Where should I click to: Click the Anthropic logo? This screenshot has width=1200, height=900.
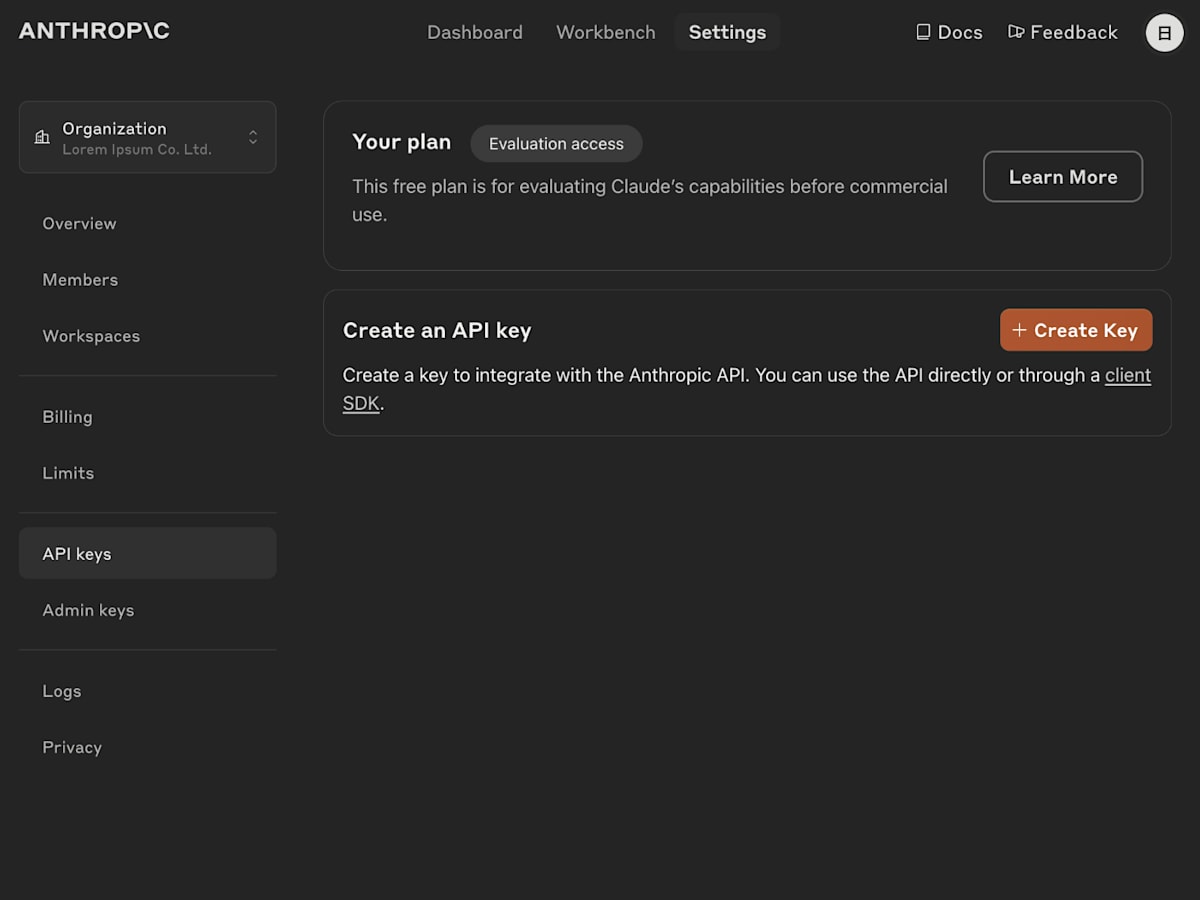pos(94,31)
